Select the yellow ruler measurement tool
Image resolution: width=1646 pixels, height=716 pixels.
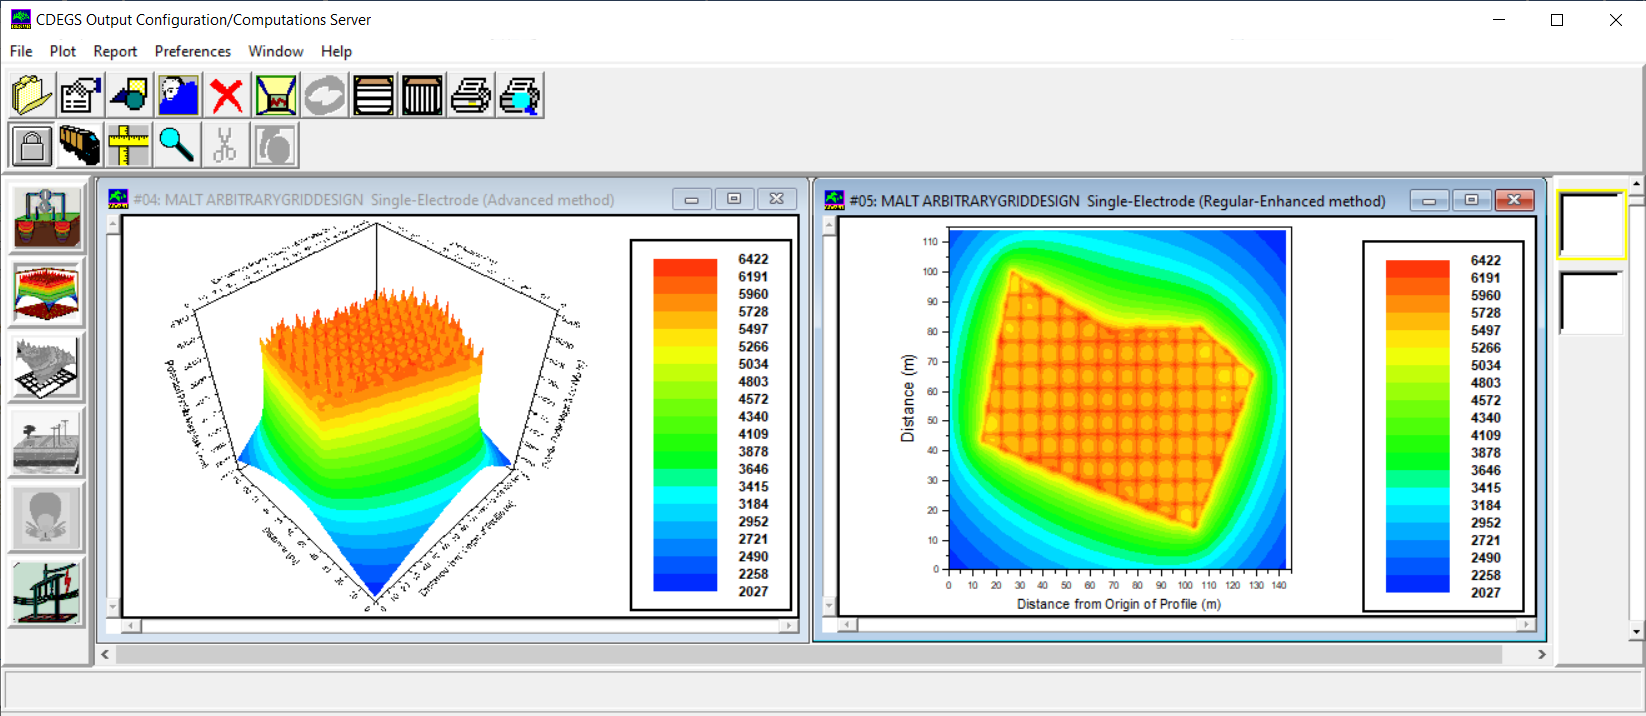pyautogui.click(x=130, y=145)
